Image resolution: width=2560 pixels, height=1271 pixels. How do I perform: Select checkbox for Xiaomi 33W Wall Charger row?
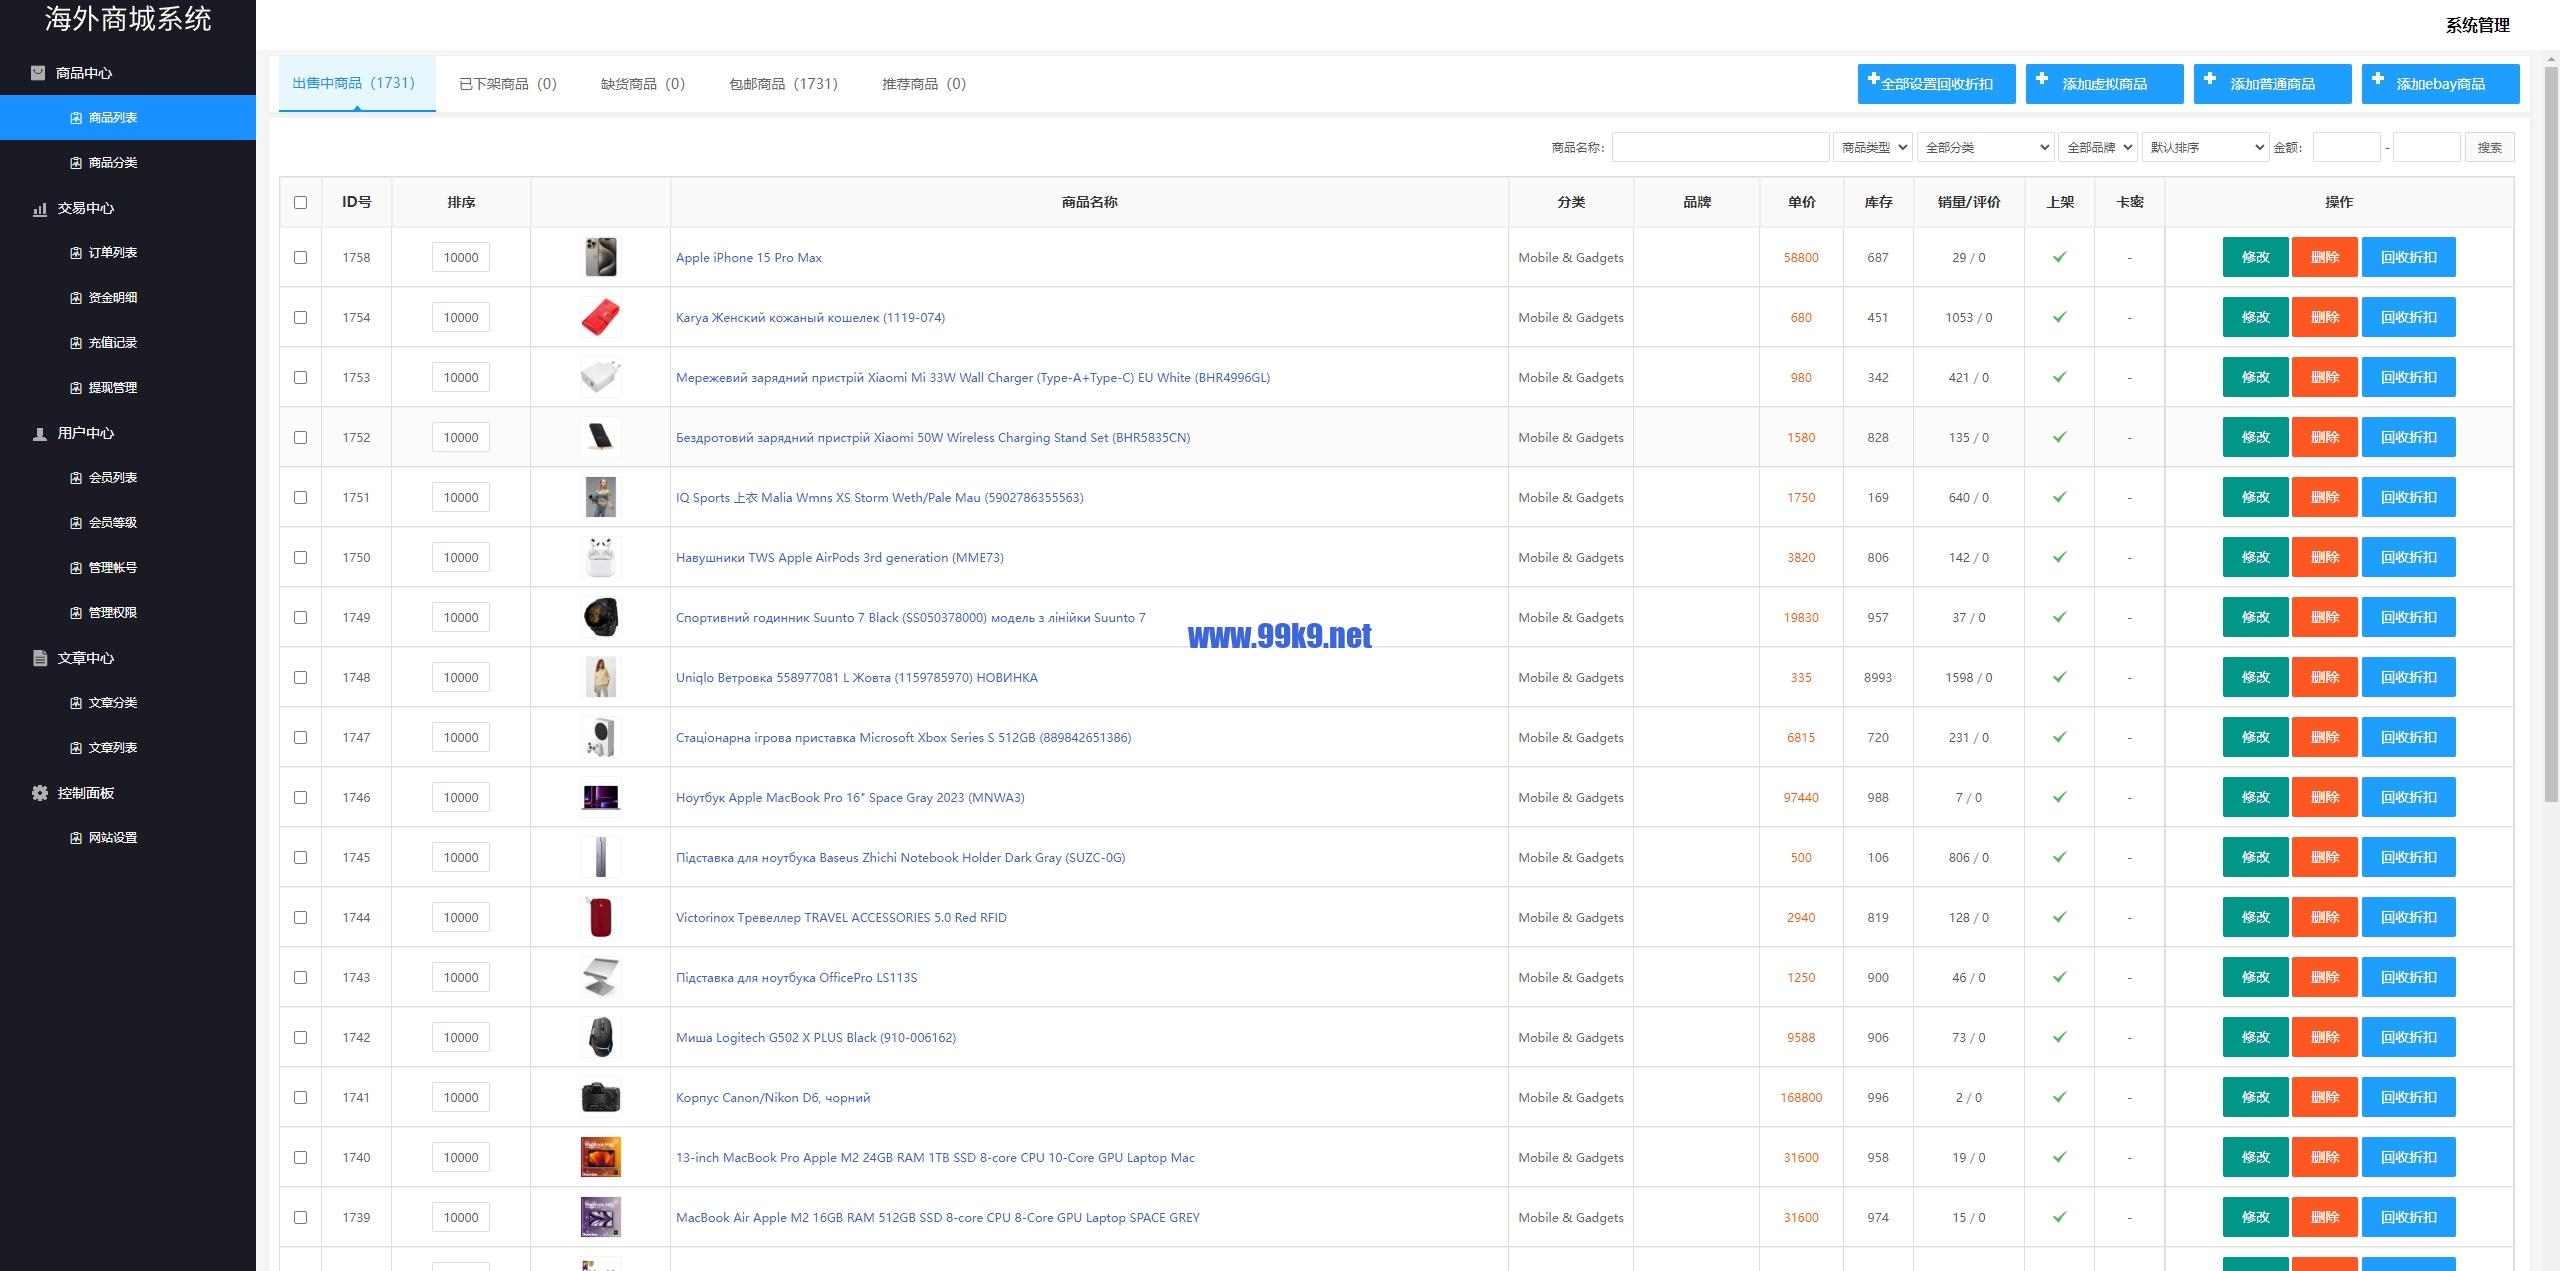(x=300, y=377)
